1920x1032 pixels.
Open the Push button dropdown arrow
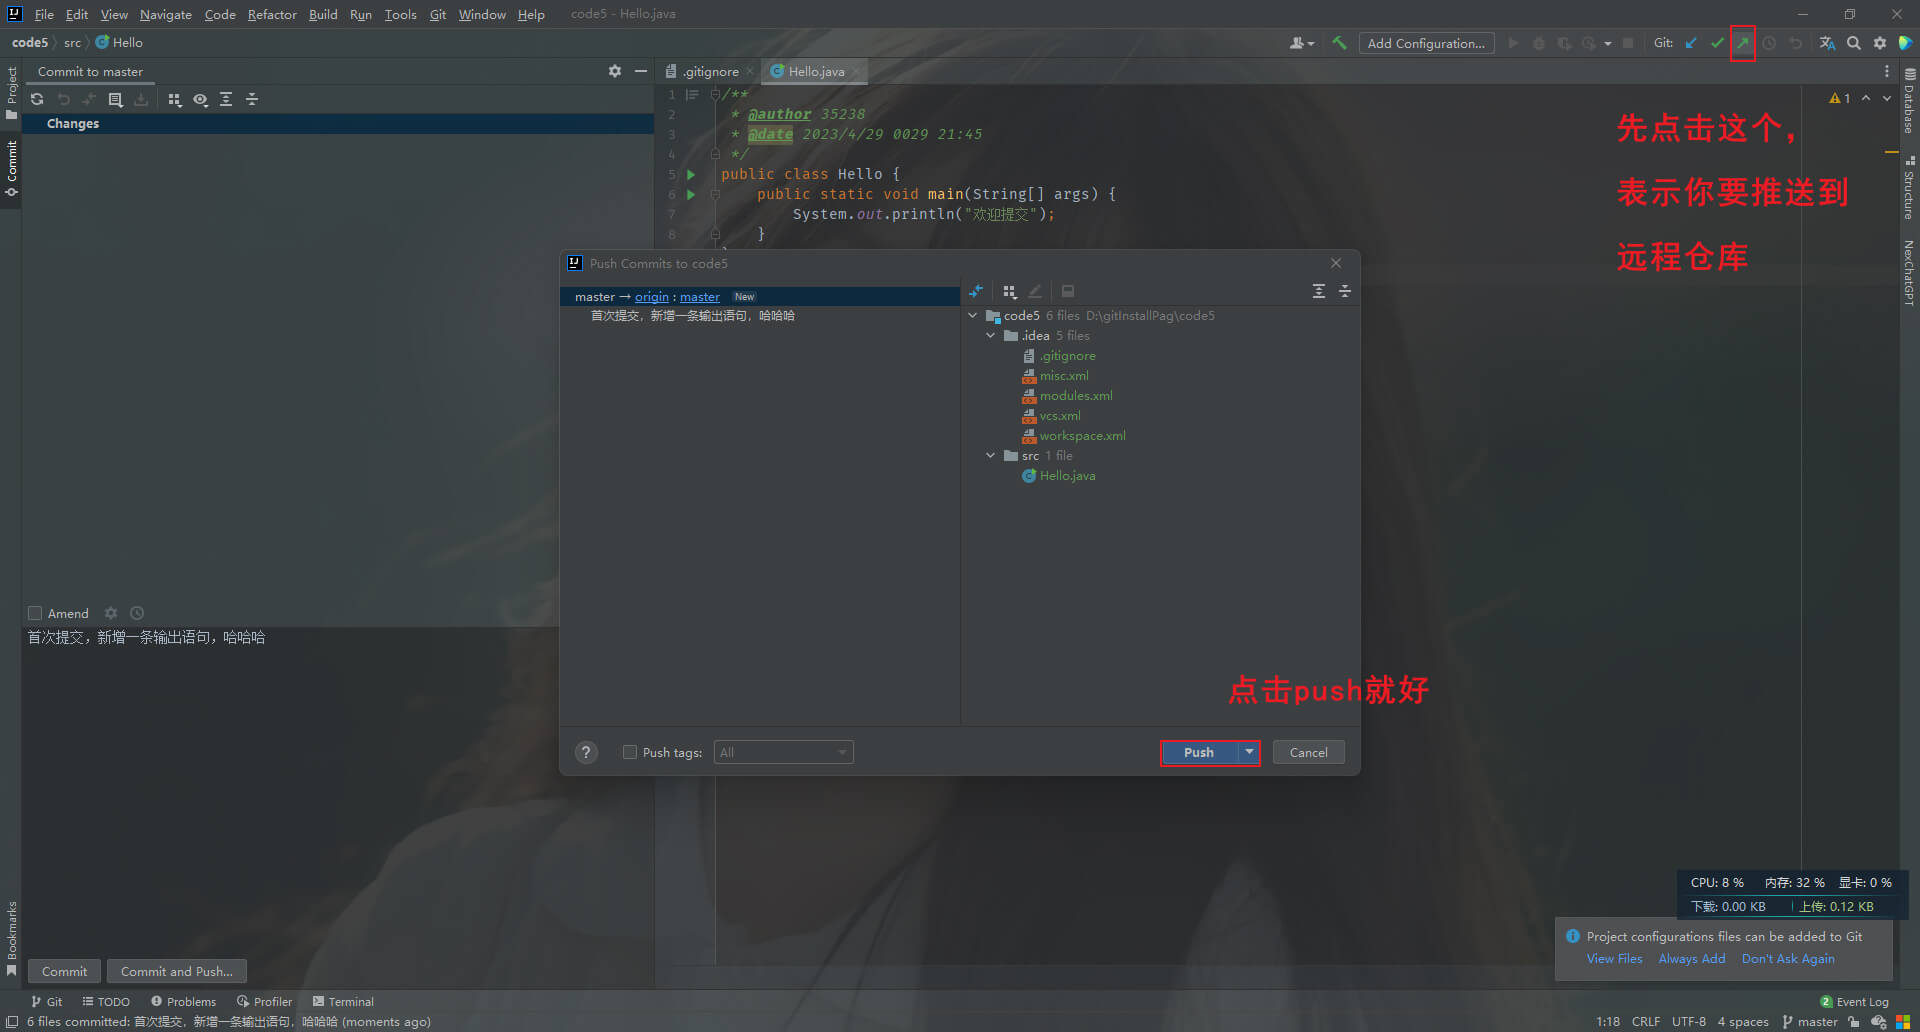[x=1249, y=752]
